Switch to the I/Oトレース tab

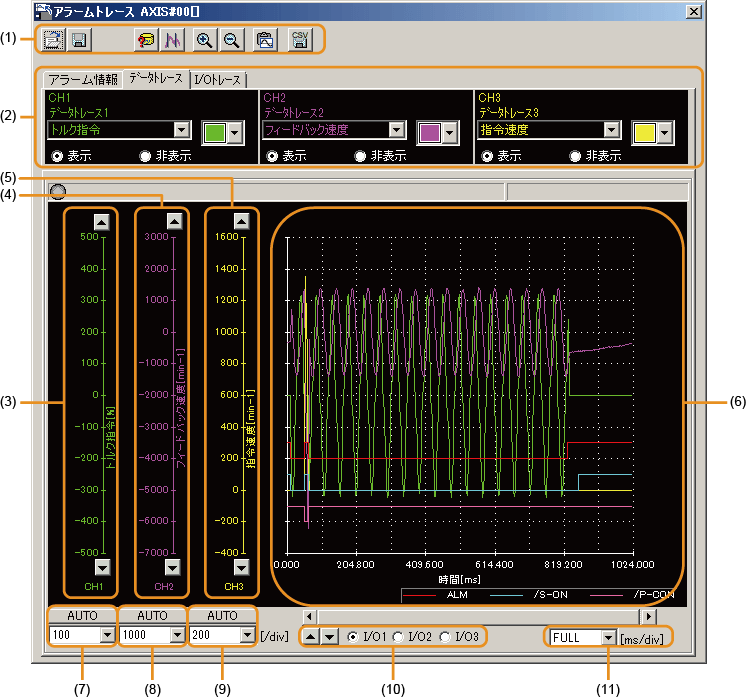point(218,79)
